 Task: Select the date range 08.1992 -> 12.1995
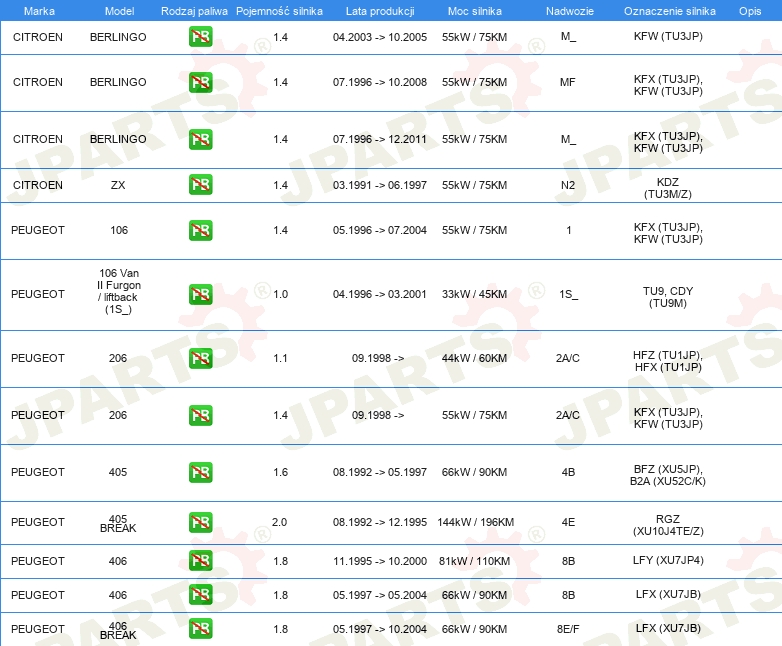click(380, 522)
